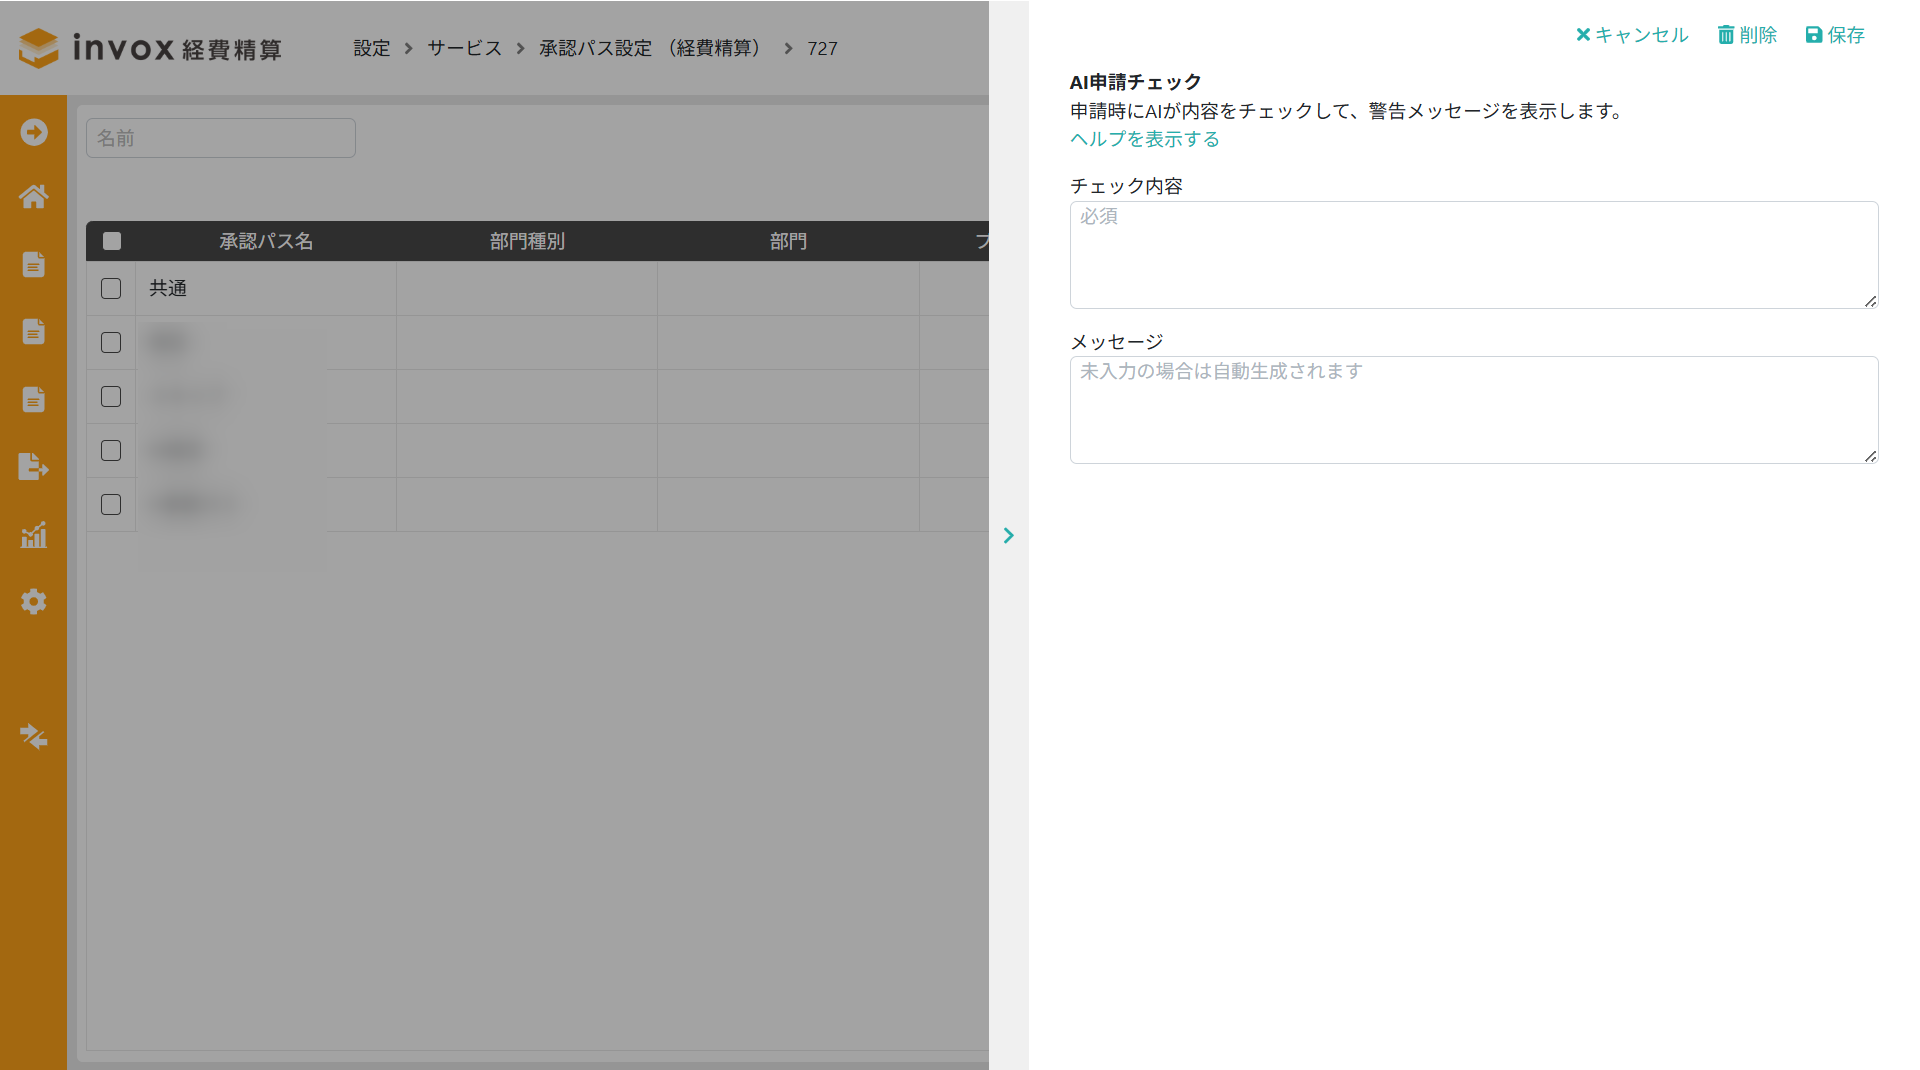Click the 部門種別 column header
Screen dimensions: 1920x1070
click(x=527, y=241)
